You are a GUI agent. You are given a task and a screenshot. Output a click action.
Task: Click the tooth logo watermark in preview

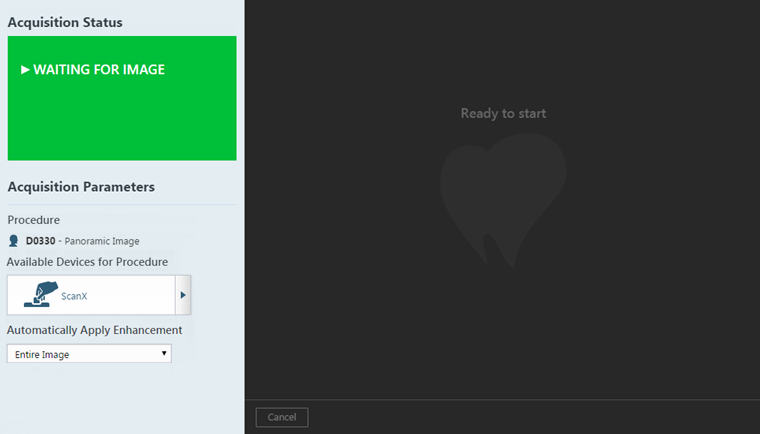coord(502,199)
